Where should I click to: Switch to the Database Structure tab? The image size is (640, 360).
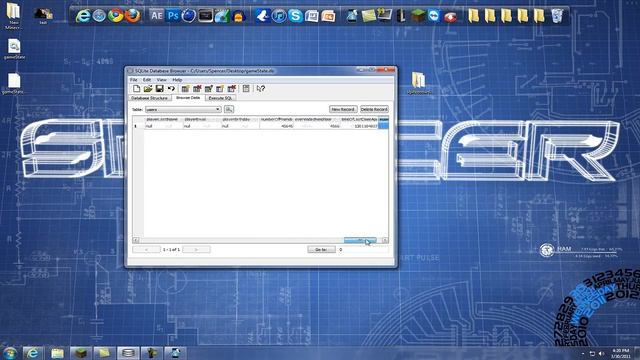(x=149, y=98)
